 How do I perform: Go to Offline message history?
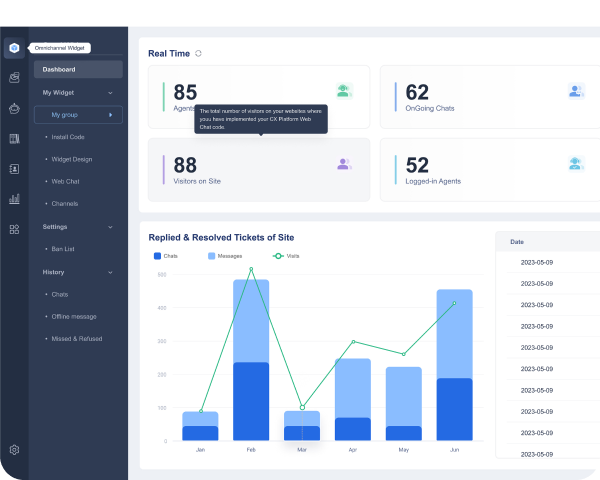76,316
